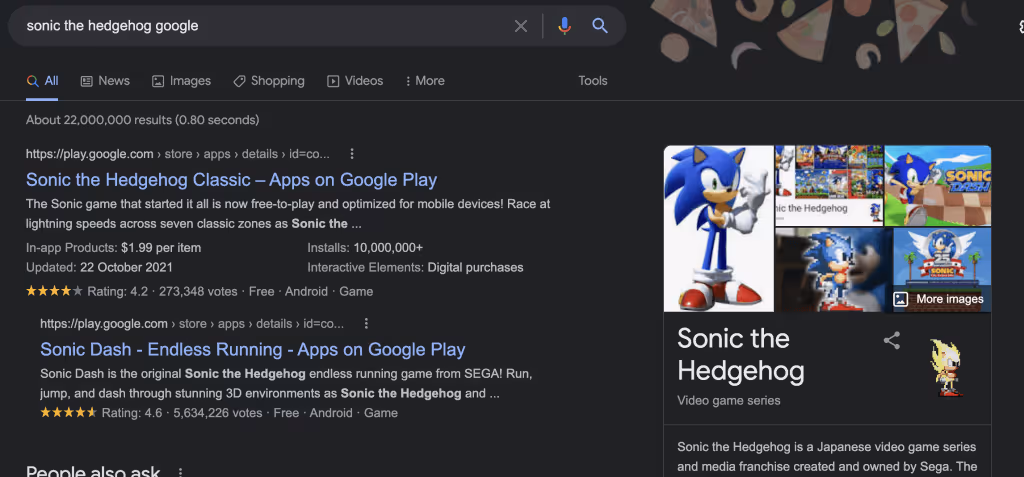Viewport: 1024px width, 477px height.
Task: Open the options menu for the Sonic Classic result
Action: click(x=352, y=154)
